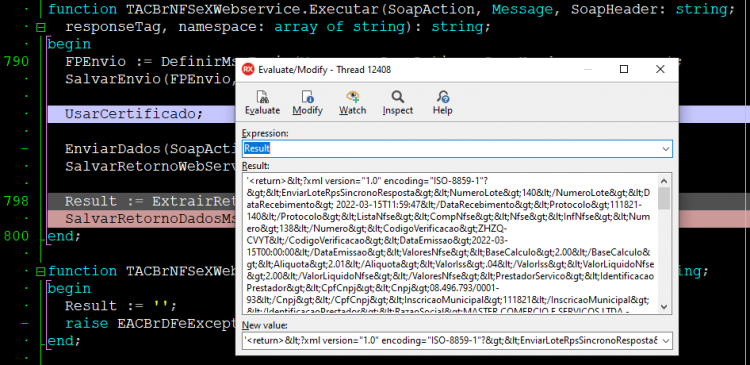This screenshot has height=365, width=750.
Task: Click the Watch toolbar button
Action: pos(353,102)
